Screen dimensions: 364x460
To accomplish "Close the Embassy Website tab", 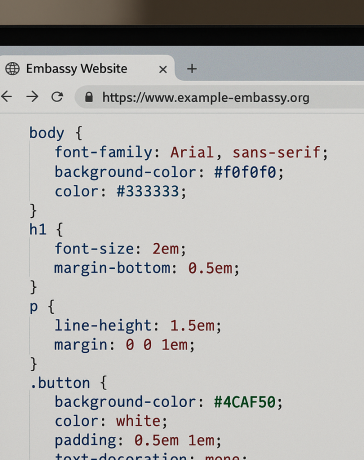I will tap(163, 69).
